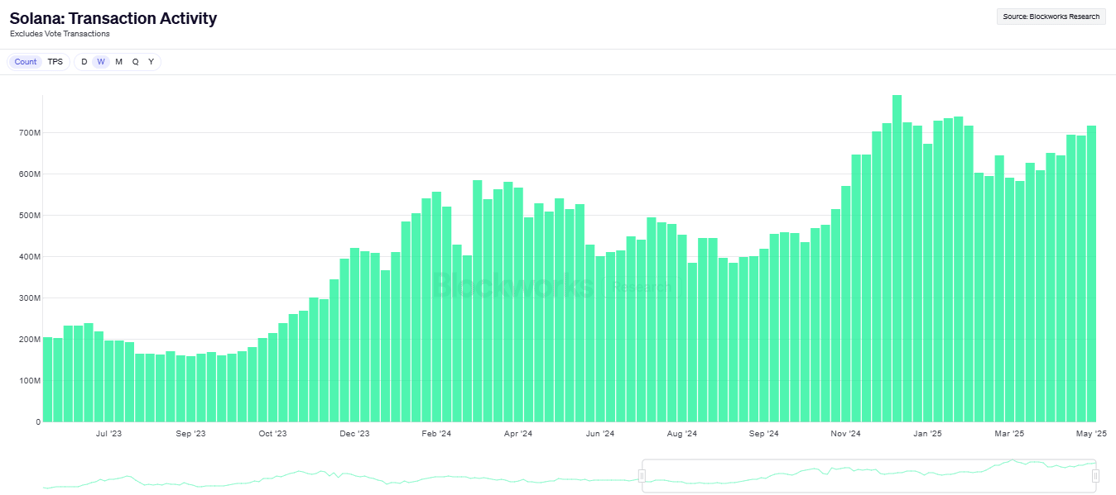Click the 500M y-axis label
1116x495 pixels.
point(28,215)
